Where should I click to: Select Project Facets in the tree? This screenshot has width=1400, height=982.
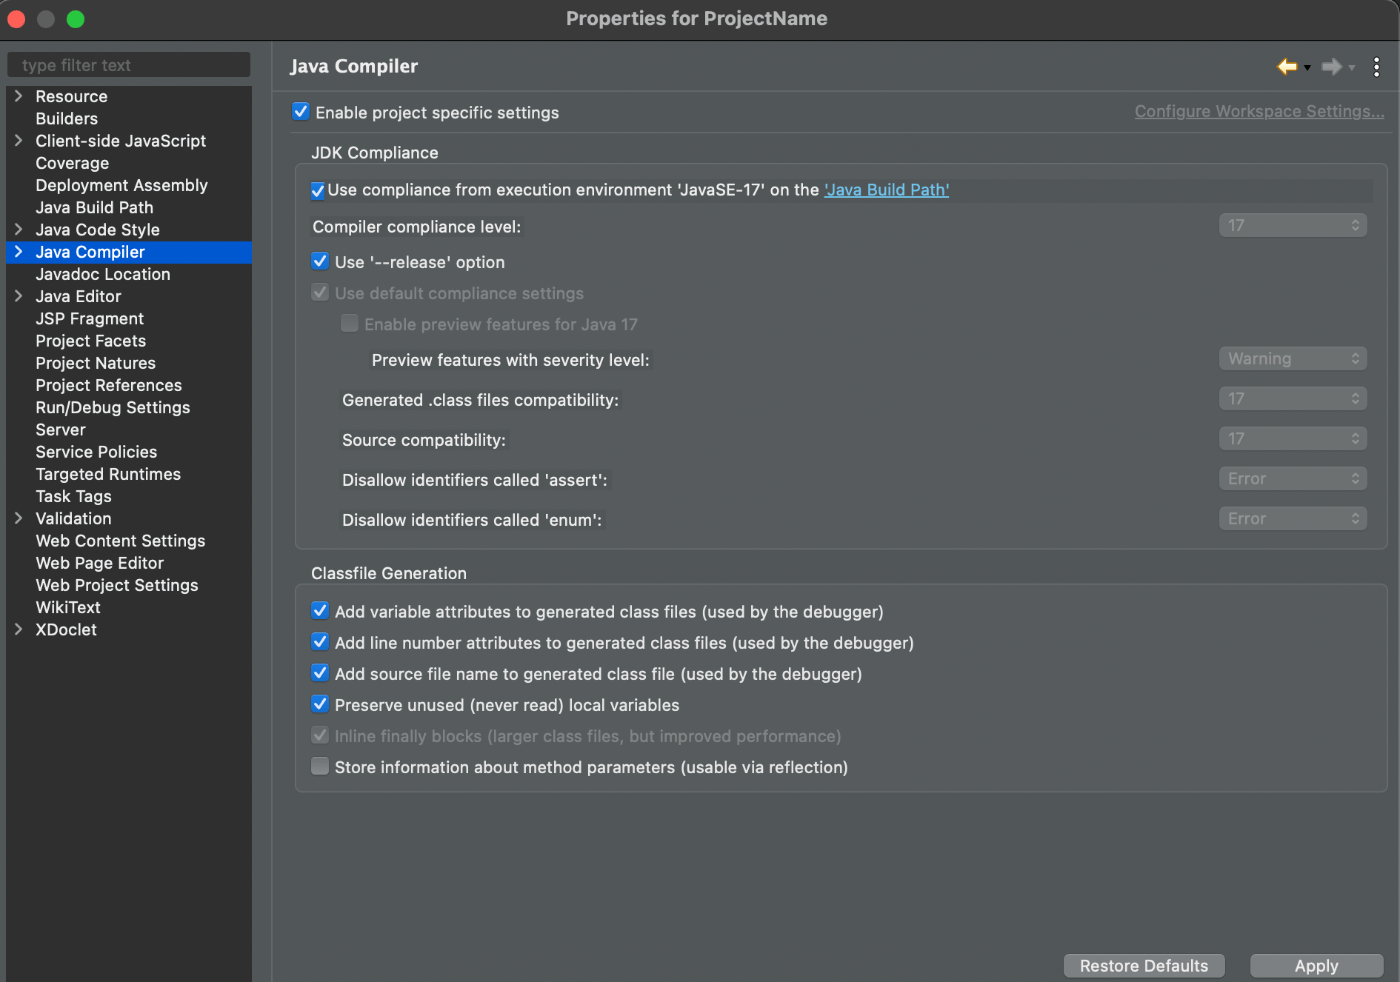click(x=91, y=341)
